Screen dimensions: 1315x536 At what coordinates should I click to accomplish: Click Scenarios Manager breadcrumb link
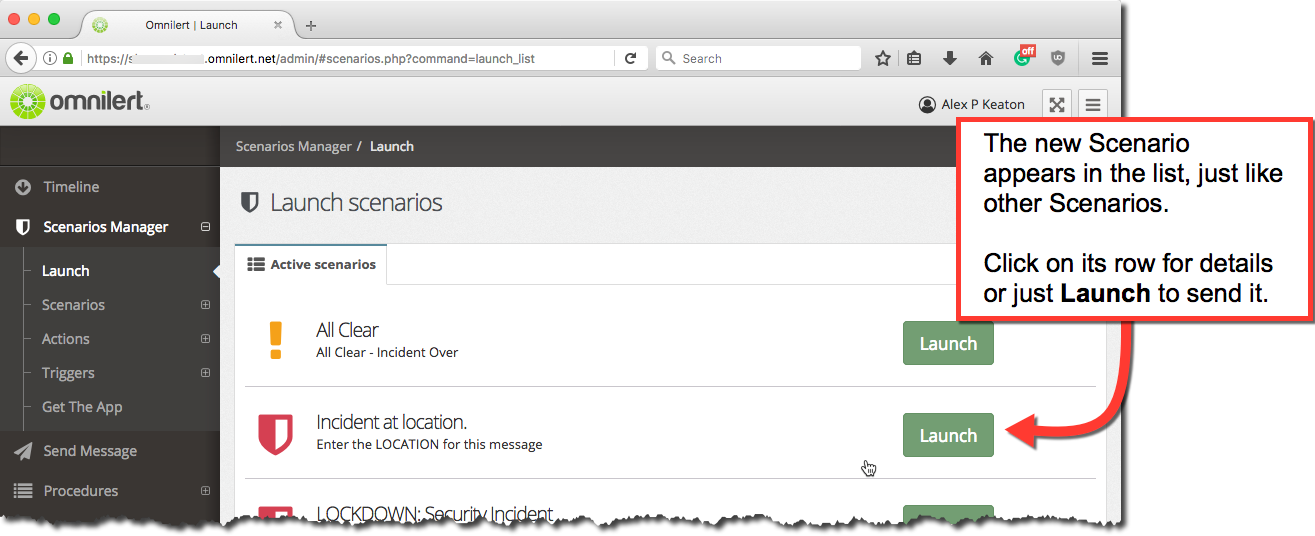coord(293,146)
